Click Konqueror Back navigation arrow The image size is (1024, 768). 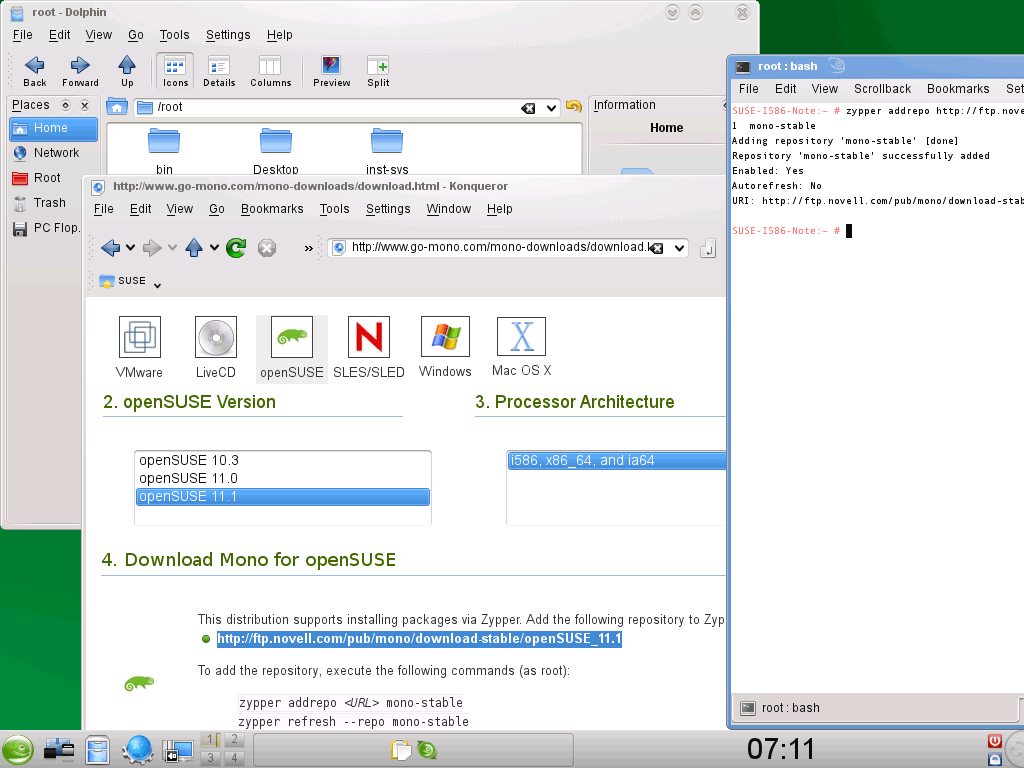click(110, 248)
